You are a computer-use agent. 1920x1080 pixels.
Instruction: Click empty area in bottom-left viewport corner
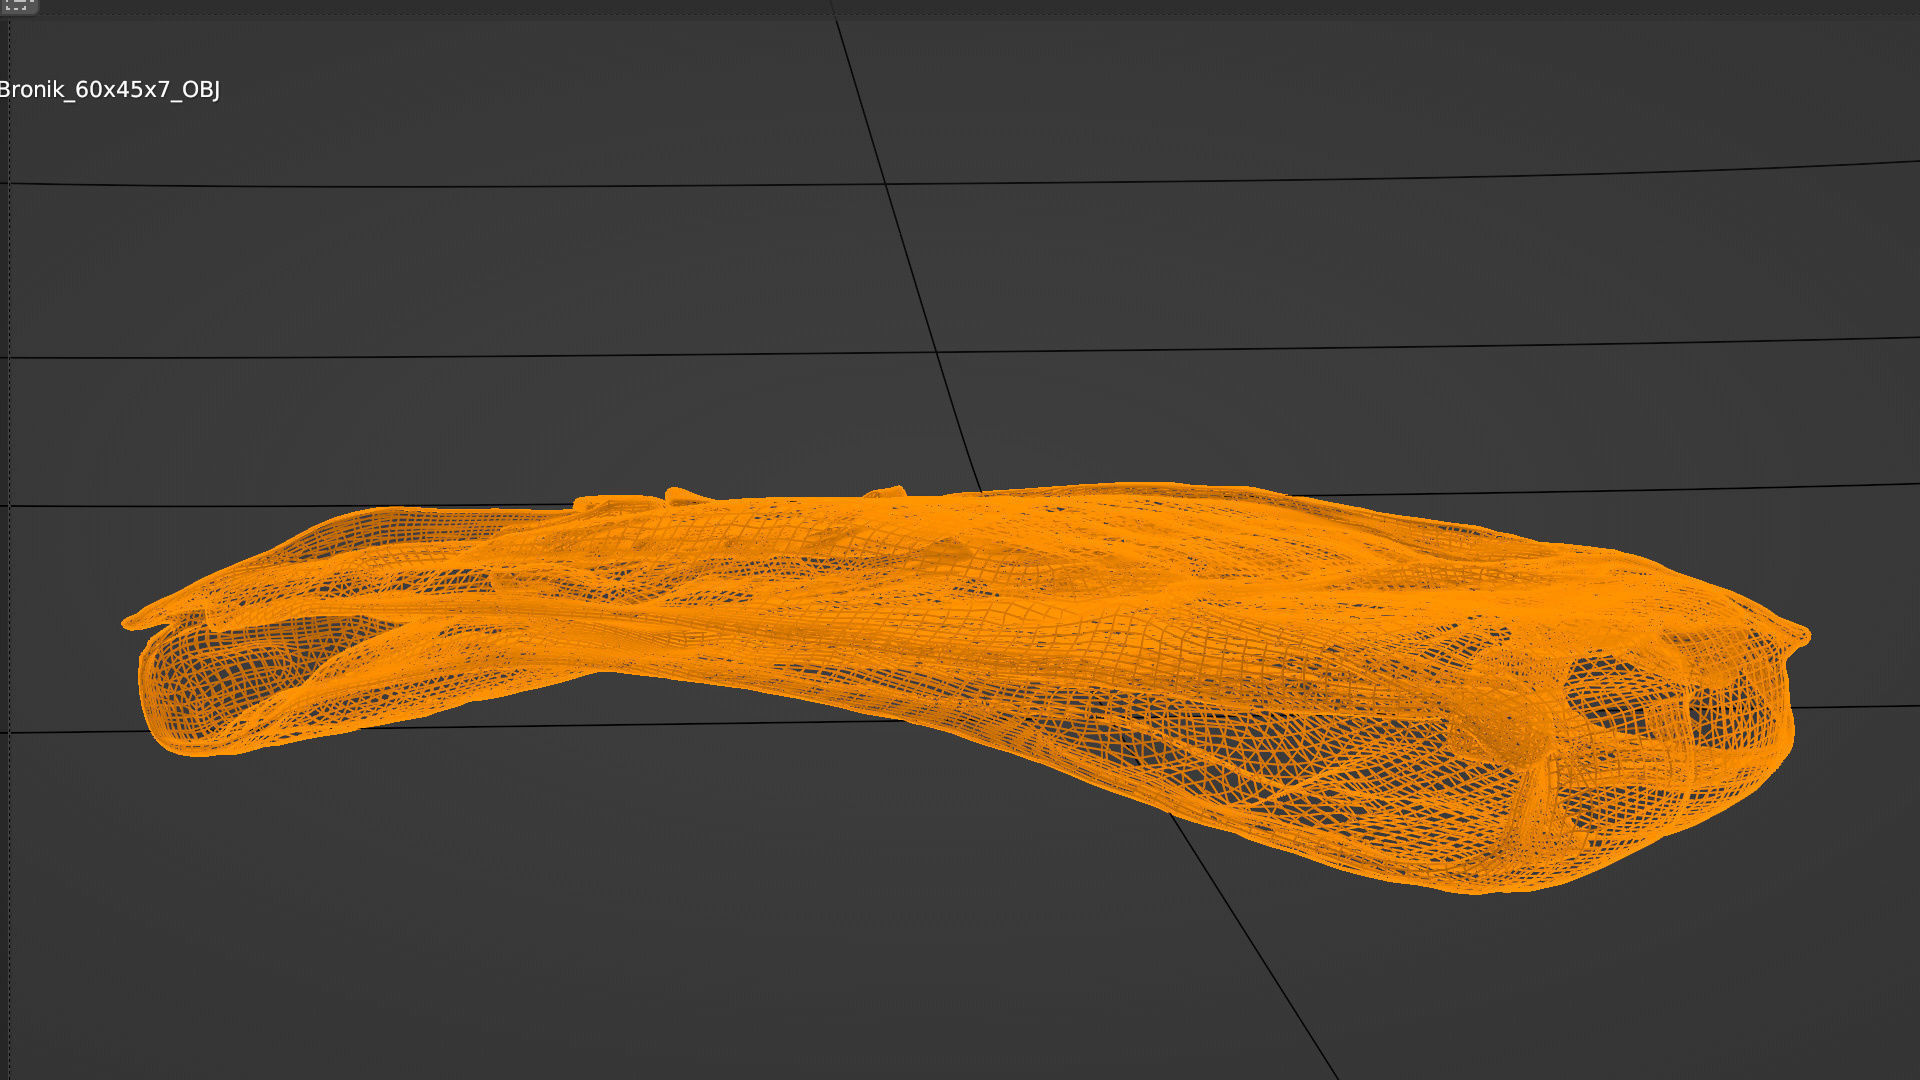click(120, 1000)
